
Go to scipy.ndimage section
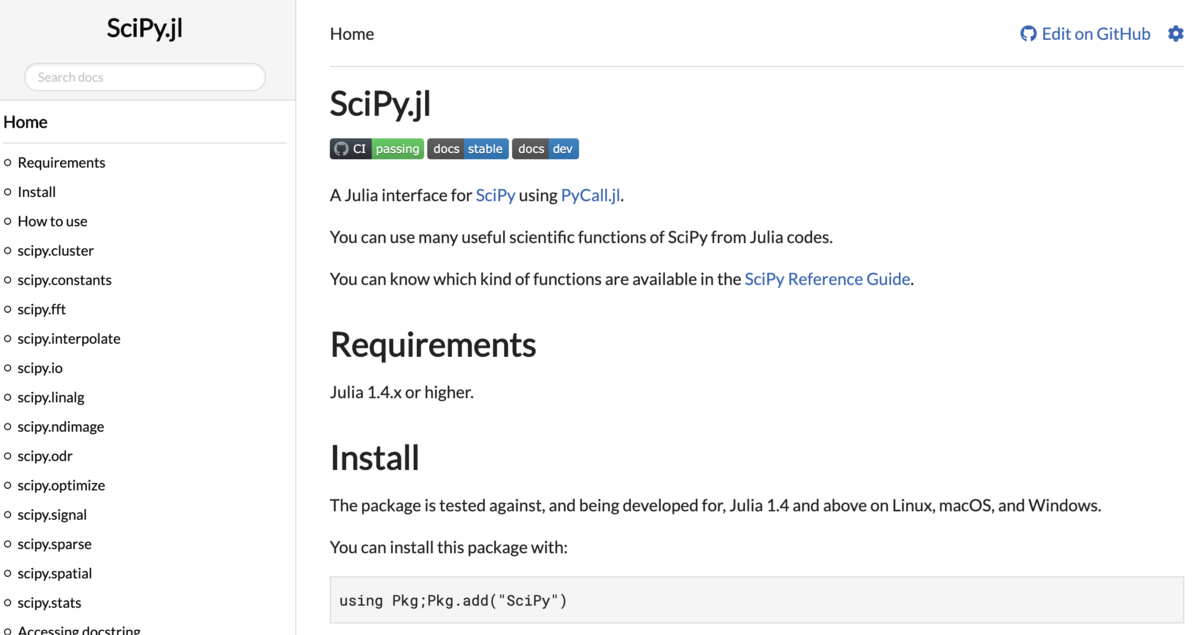(x=61, y=426)
